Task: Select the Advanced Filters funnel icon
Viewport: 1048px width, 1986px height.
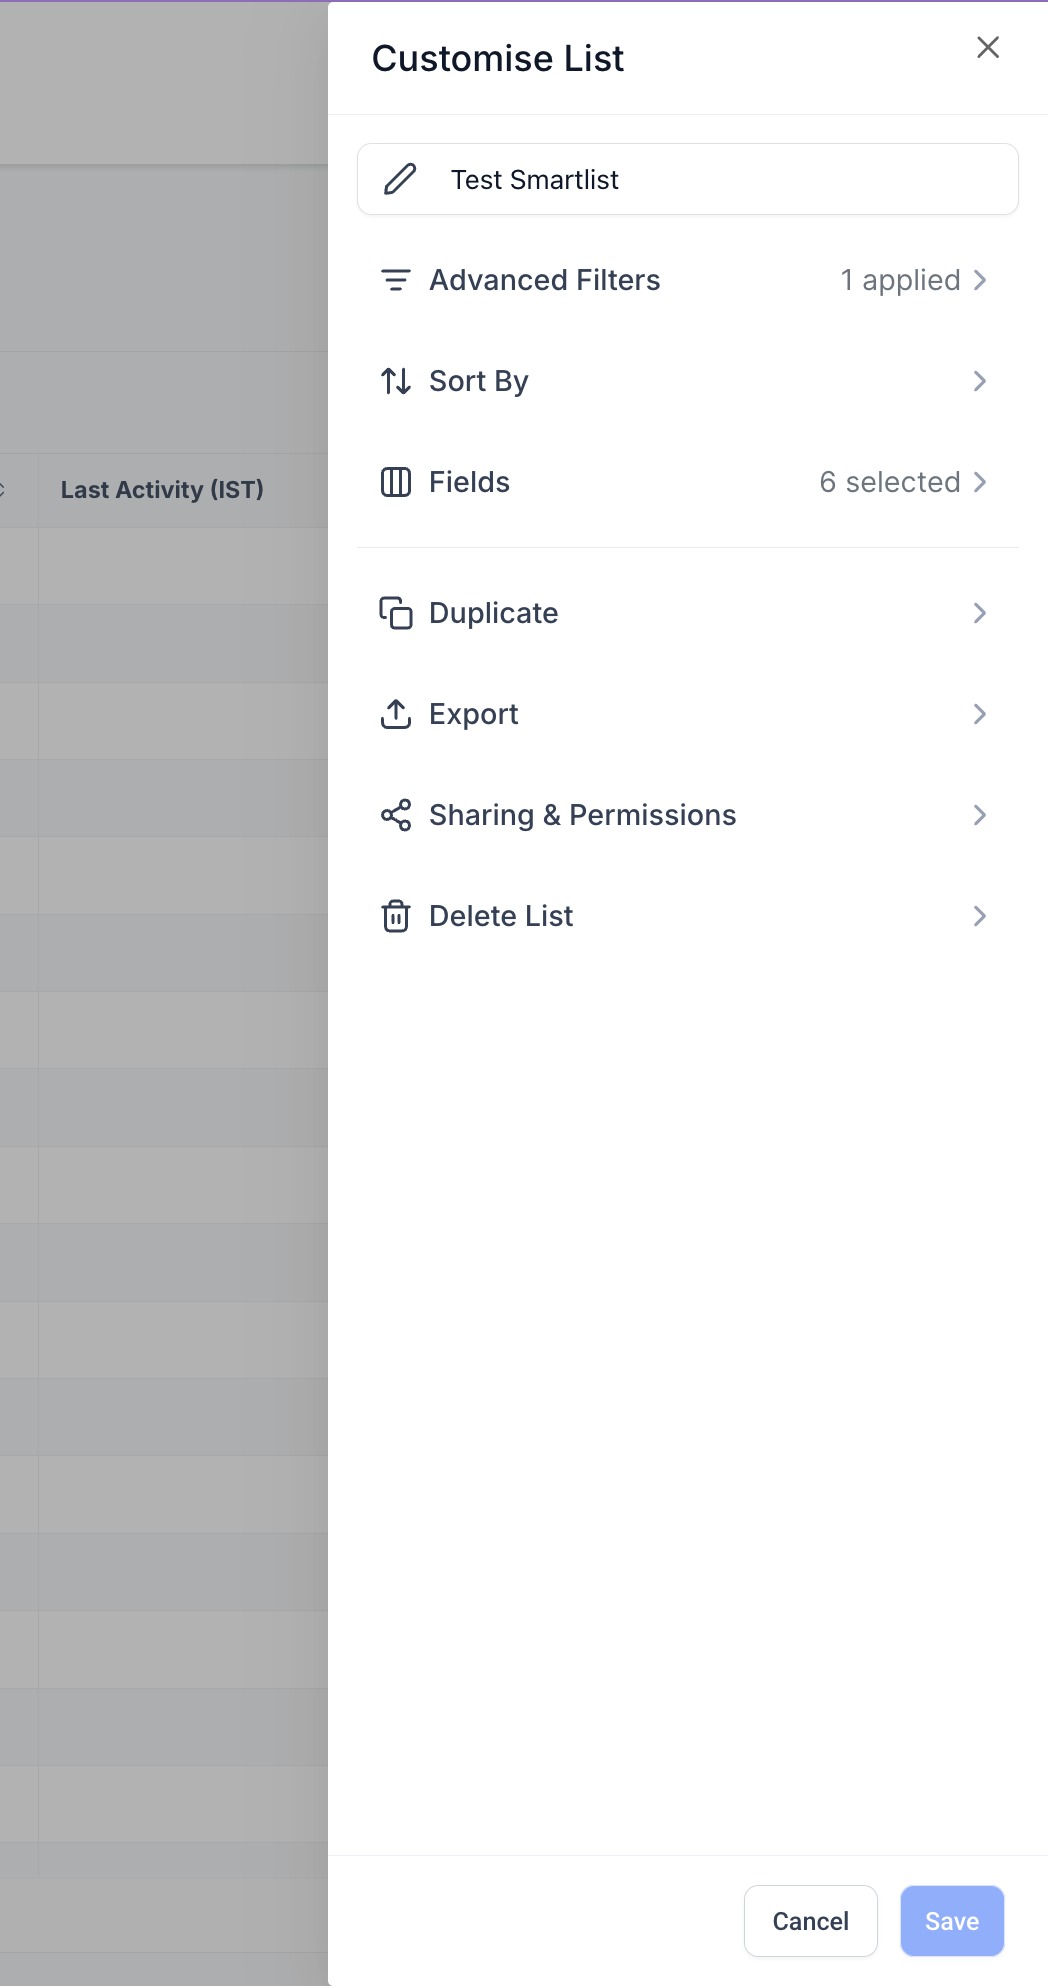Action: [396, 281]
